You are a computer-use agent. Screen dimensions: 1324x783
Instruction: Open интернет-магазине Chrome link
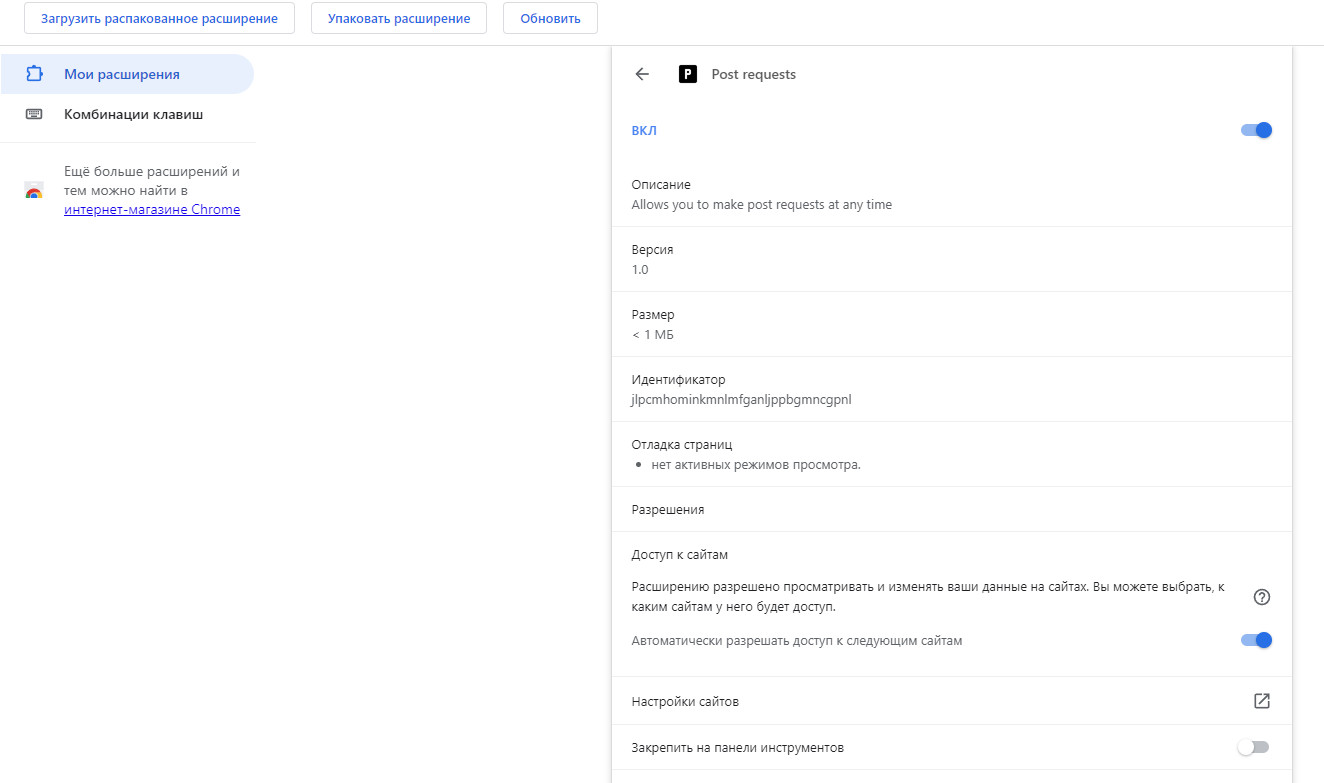(x=152, y=210)
